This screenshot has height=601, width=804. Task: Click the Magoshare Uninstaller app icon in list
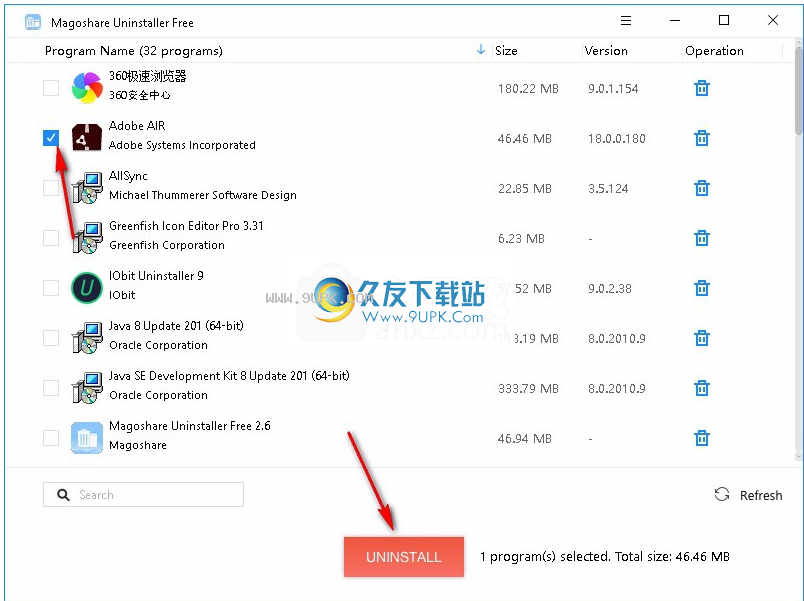point(87,438)
